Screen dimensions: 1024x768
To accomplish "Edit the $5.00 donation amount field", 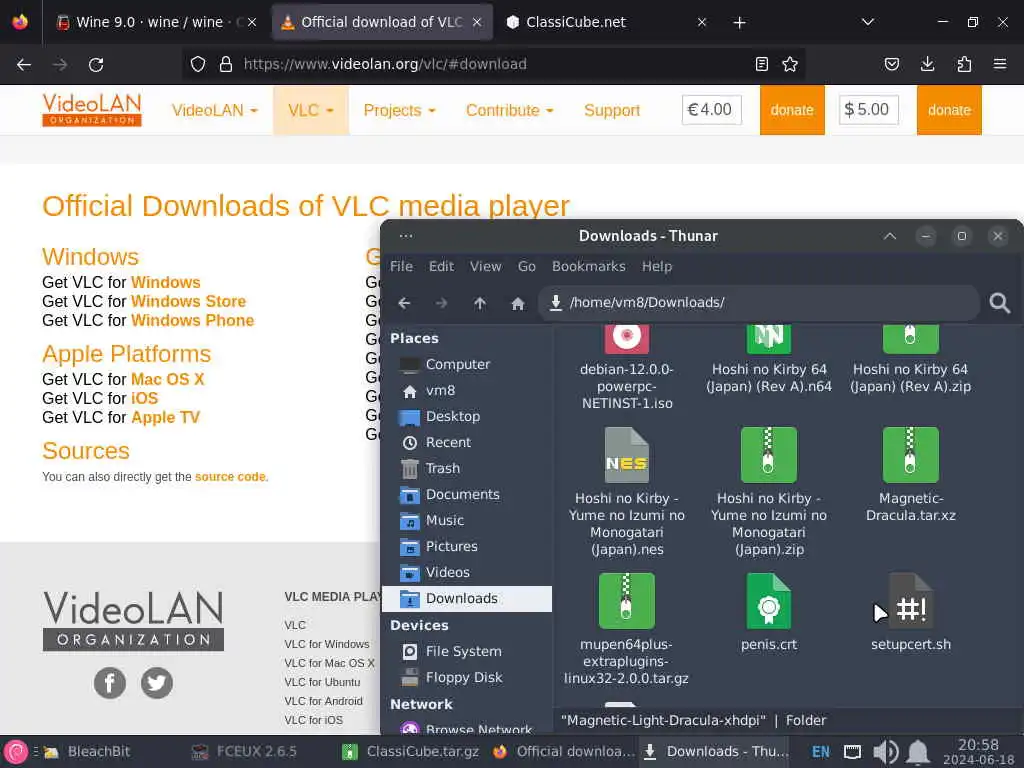I will click(869, 110).
